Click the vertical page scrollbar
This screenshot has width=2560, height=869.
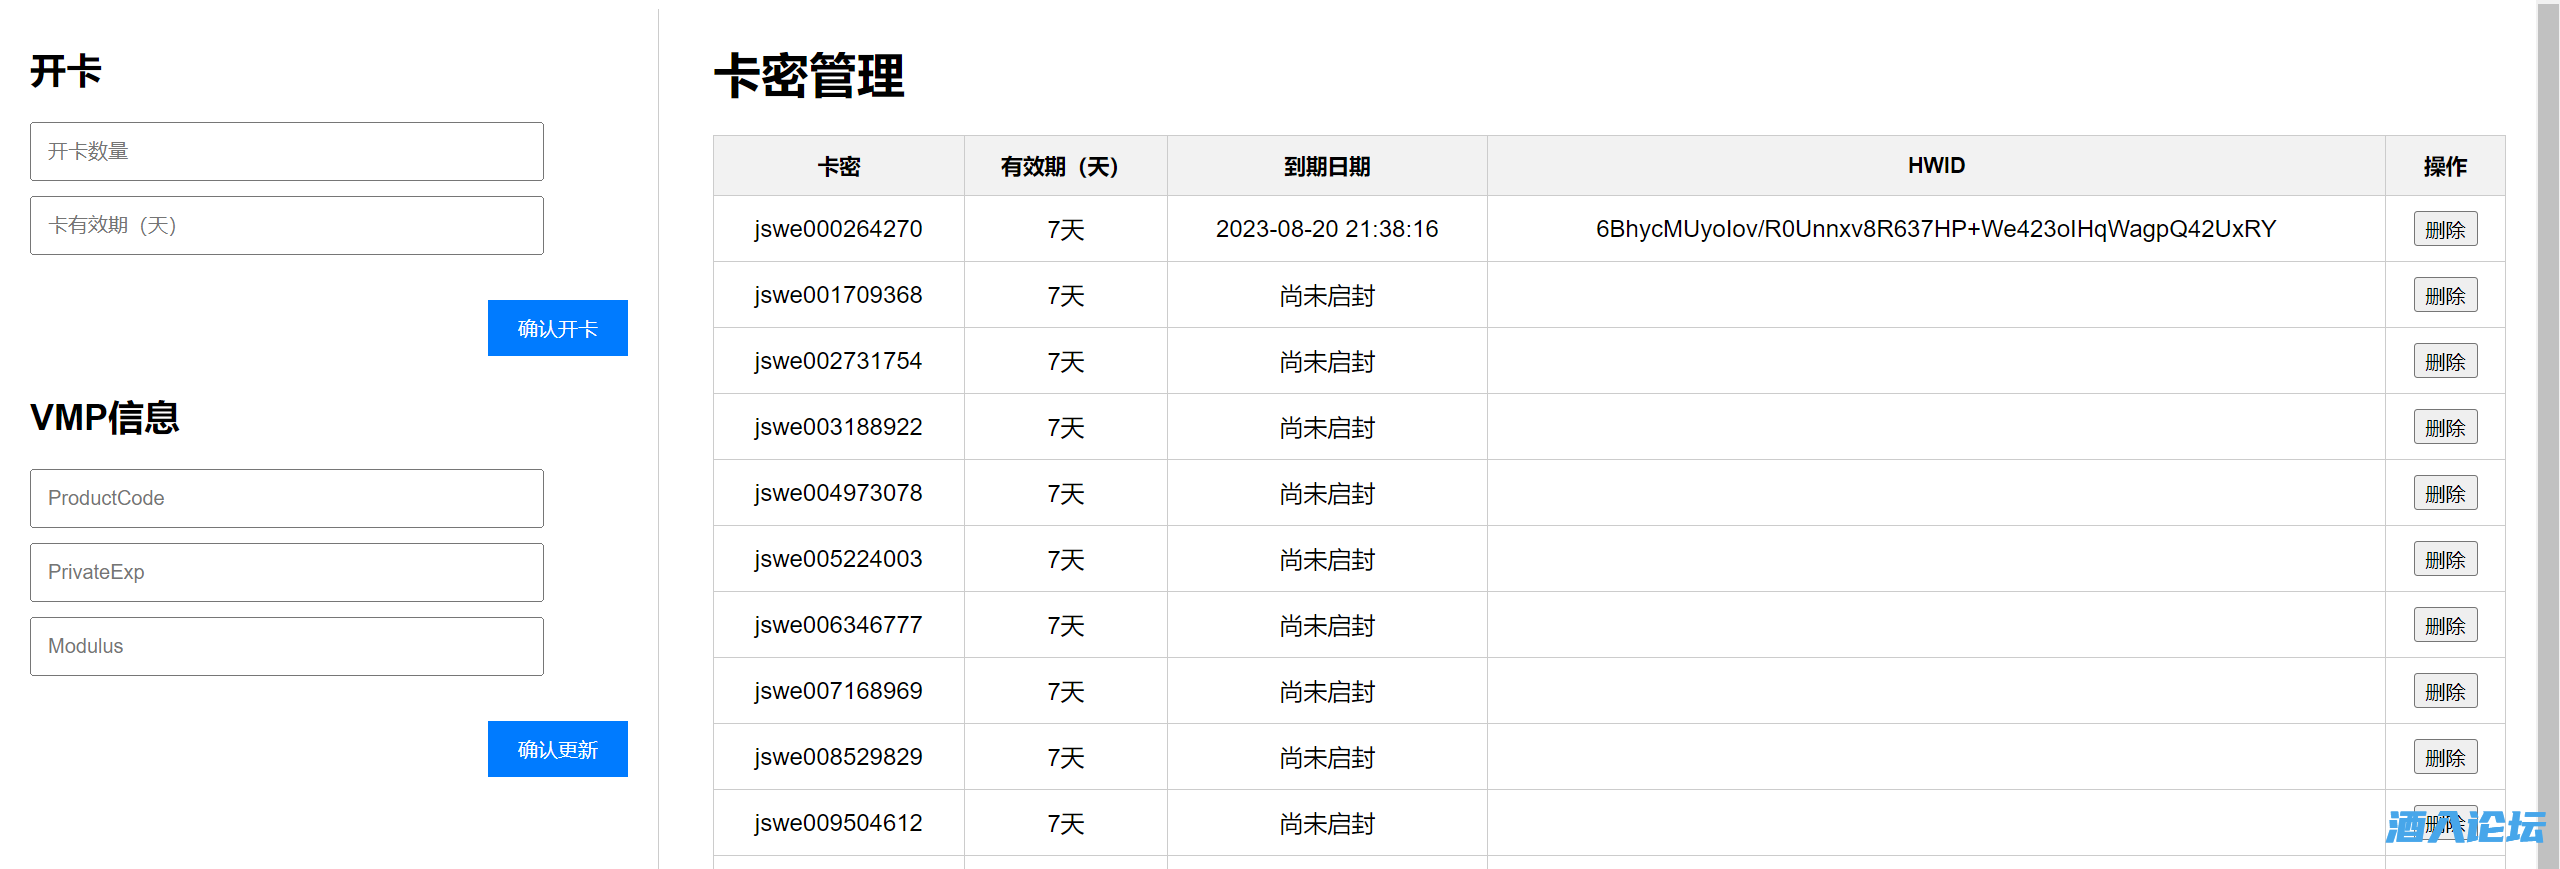pyautogui.click(x=2547, y=400)
